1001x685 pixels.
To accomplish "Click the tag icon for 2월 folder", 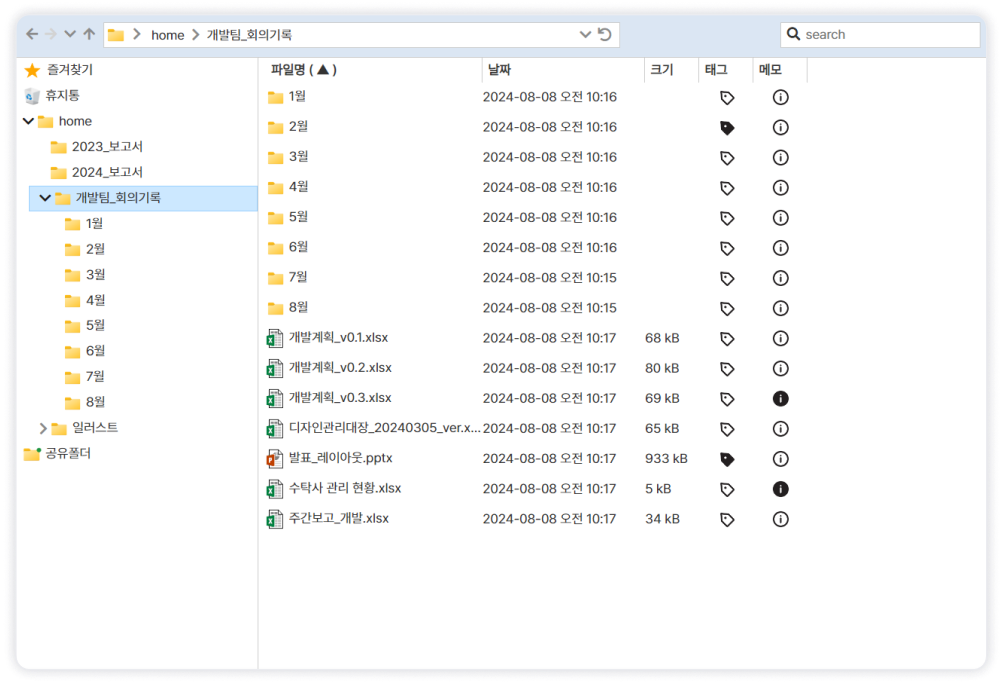I will point(727,128).
